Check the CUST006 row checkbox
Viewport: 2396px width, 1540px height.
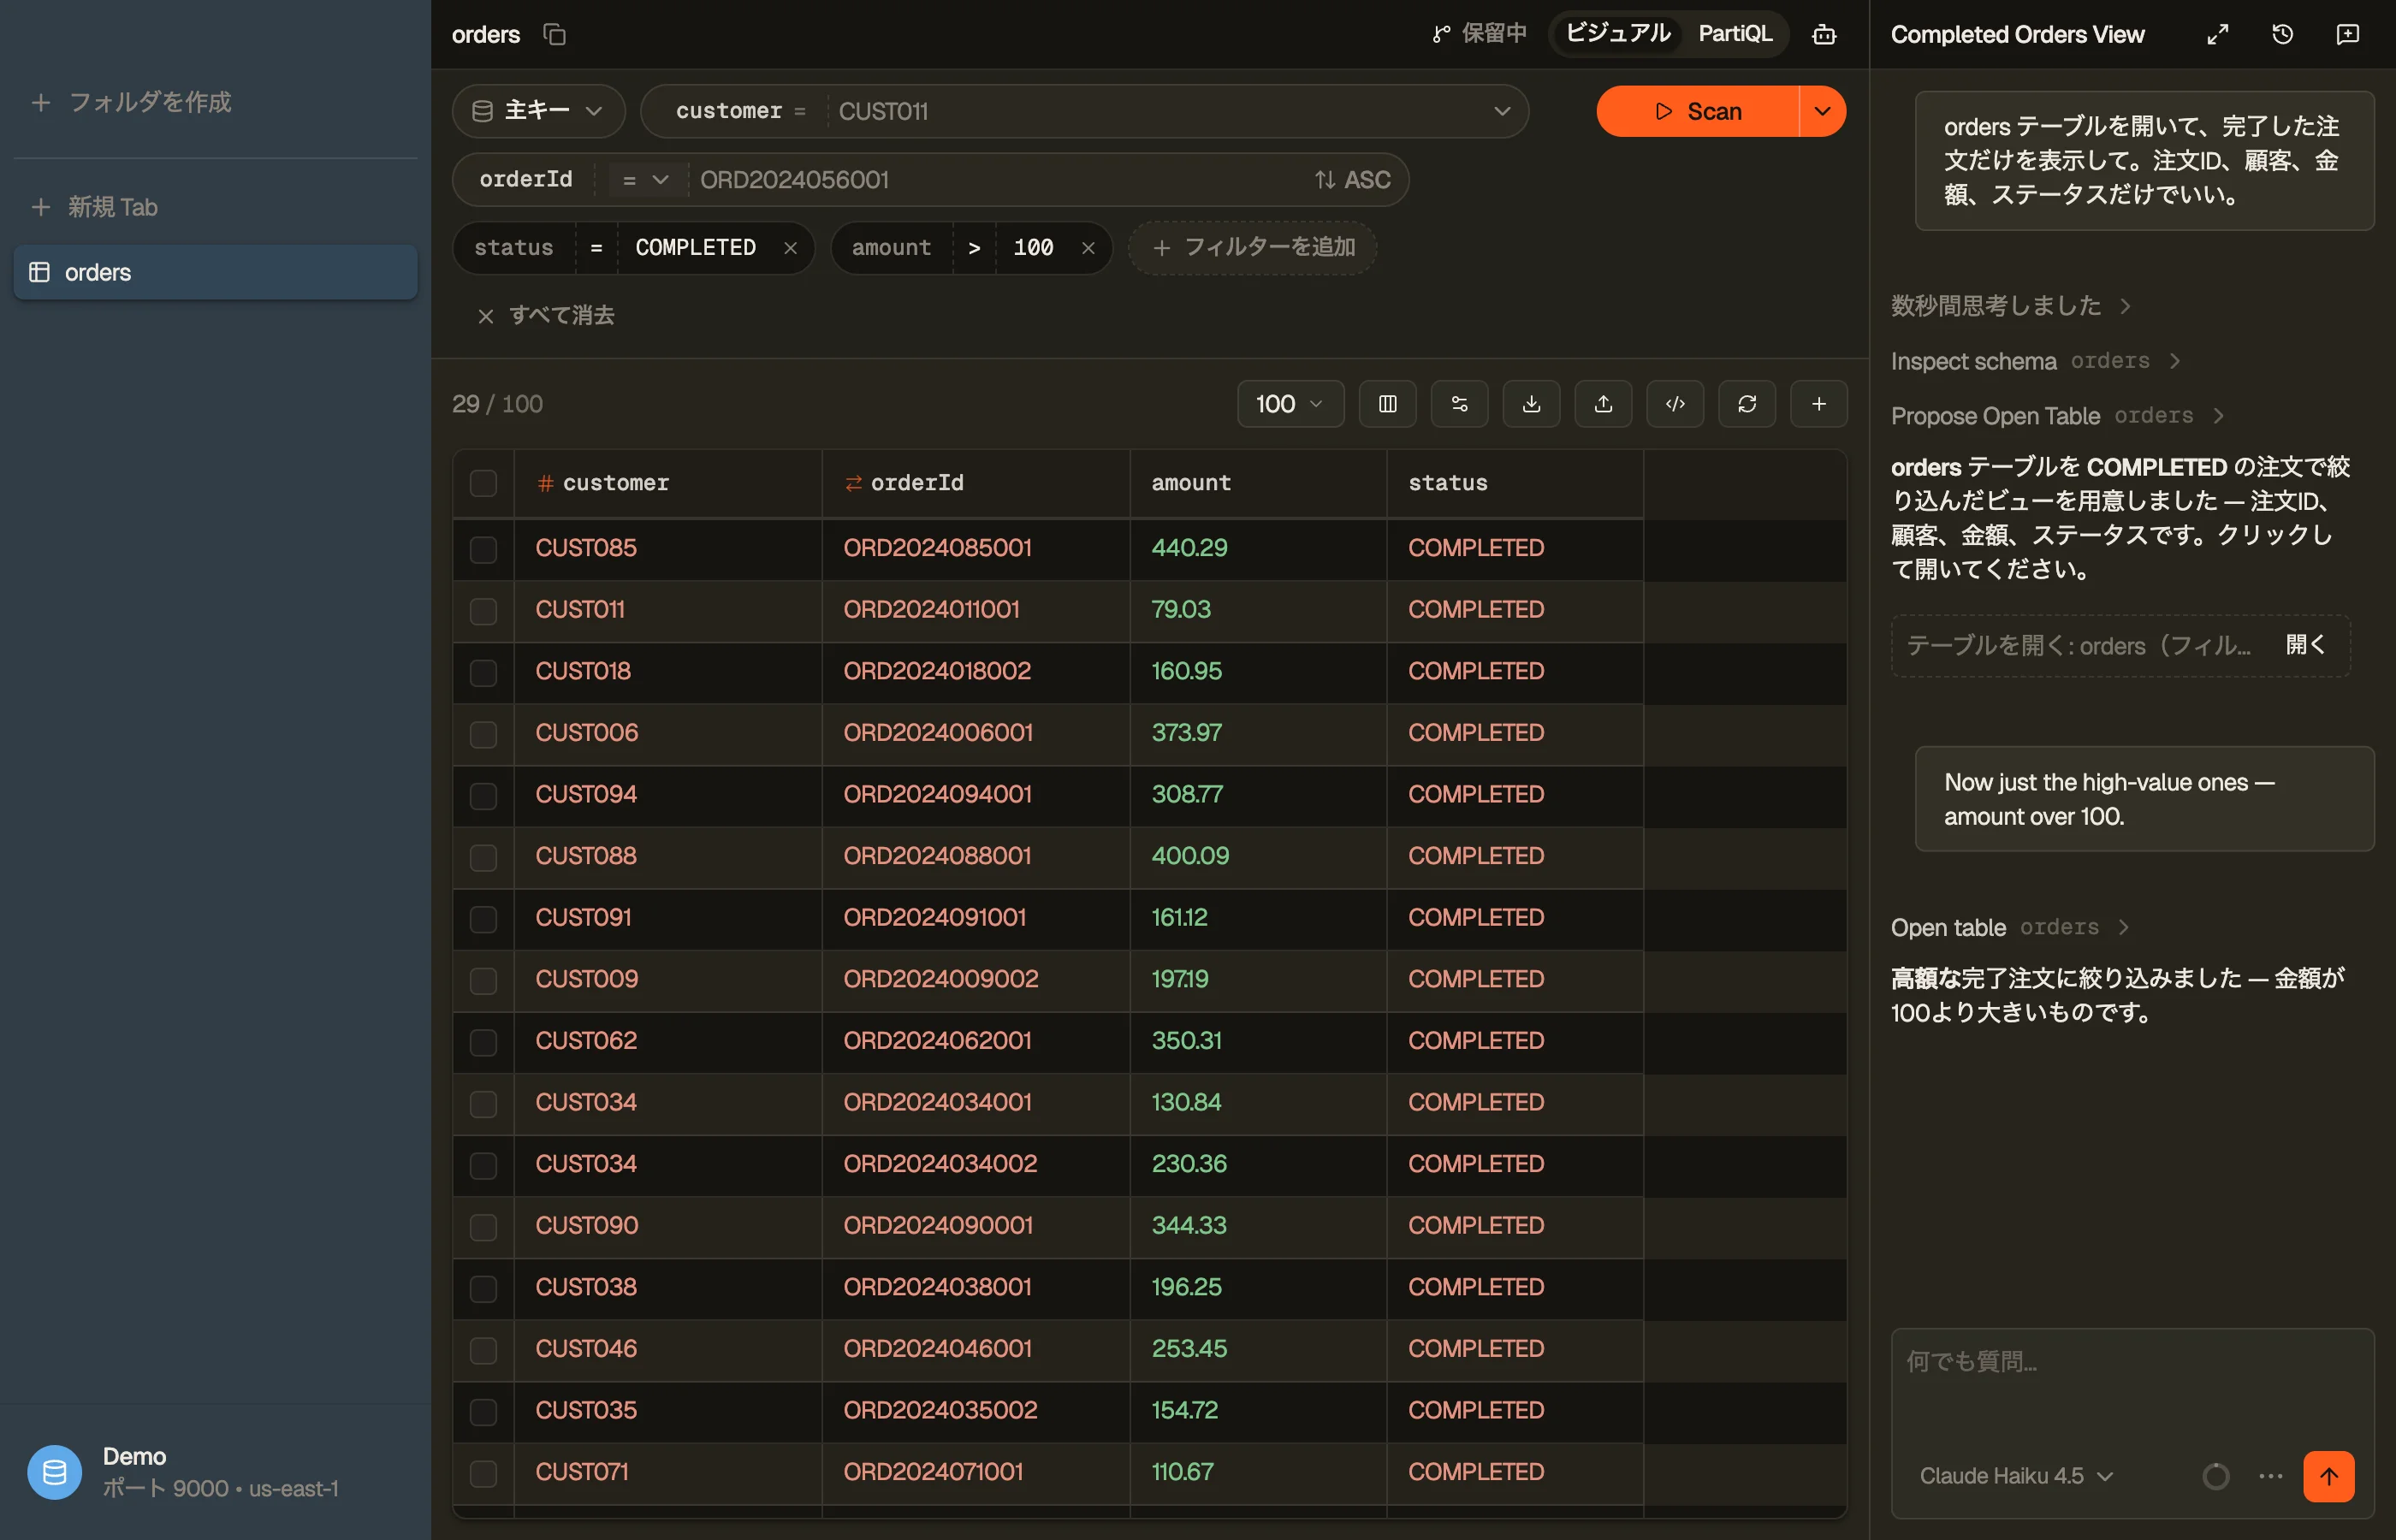[x=483, y=734]
